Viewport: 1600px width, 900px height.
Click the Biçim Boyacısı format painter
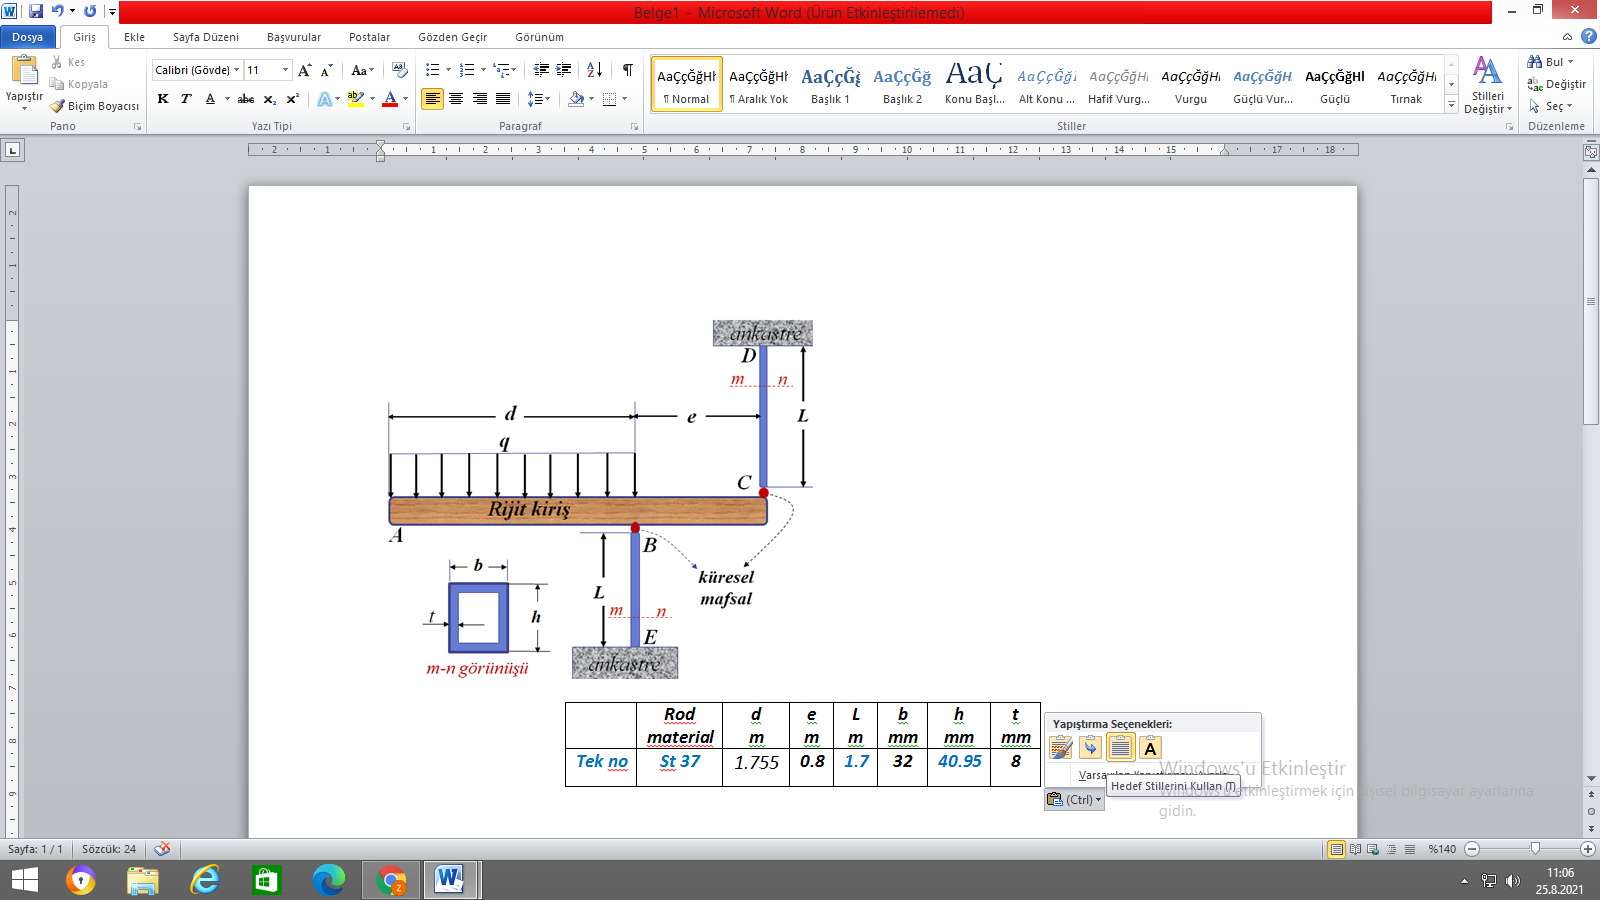pyautogui.click(x=95, y=106)
